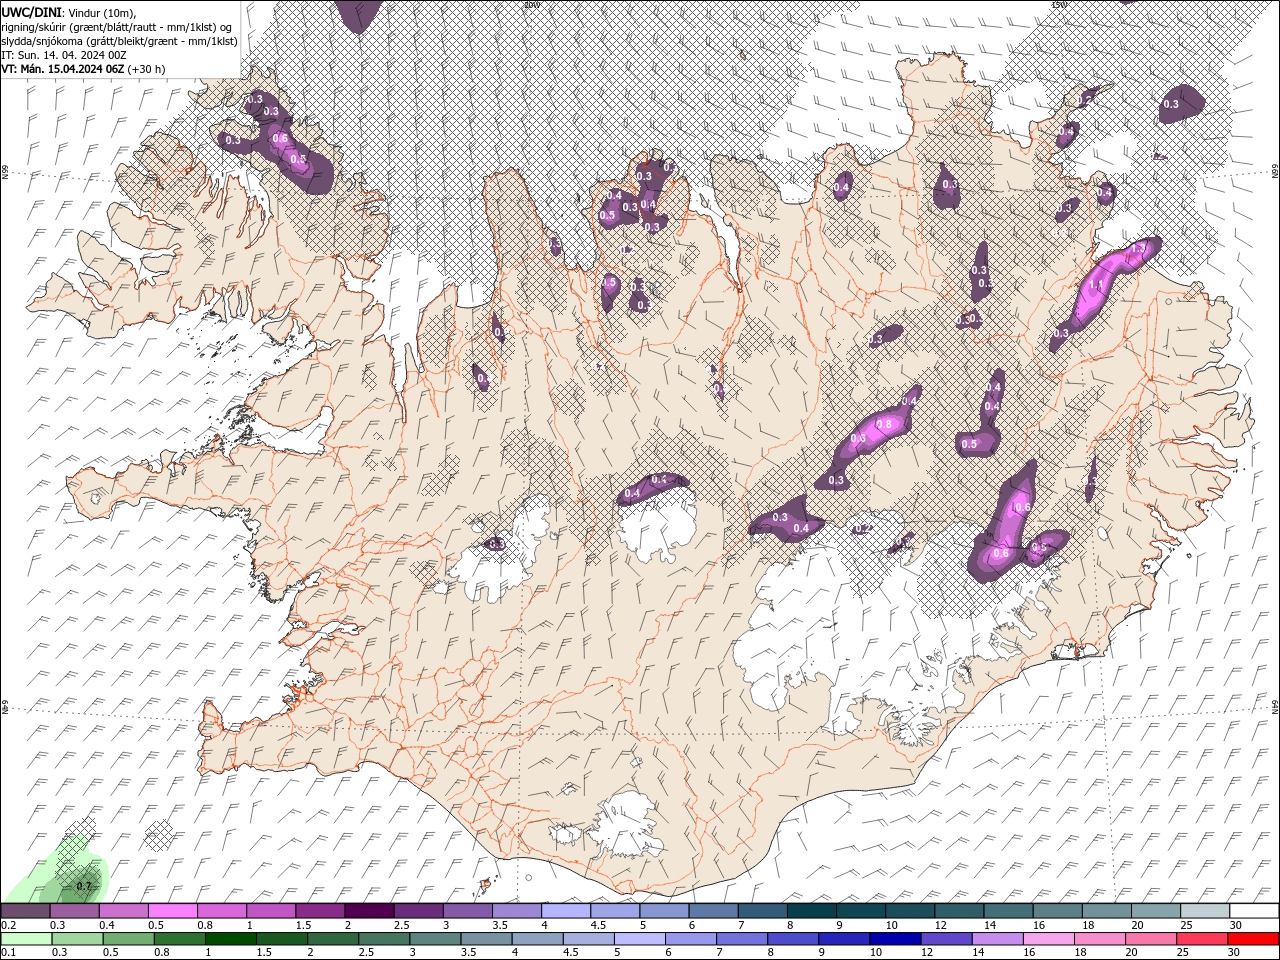Click the 1.1 value in the northeast snow band
The width and height of the screenshot is (1280, 960).
pos(1095,285)
